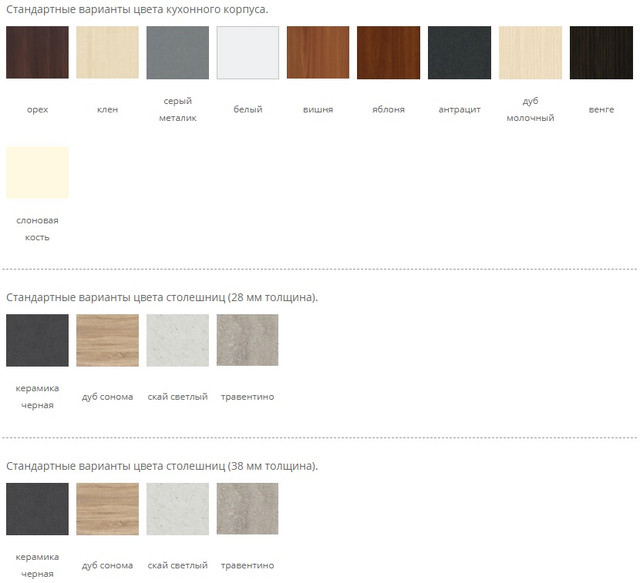
Task: Select the венге cabinet color swatch
Action: pos(601,52)
